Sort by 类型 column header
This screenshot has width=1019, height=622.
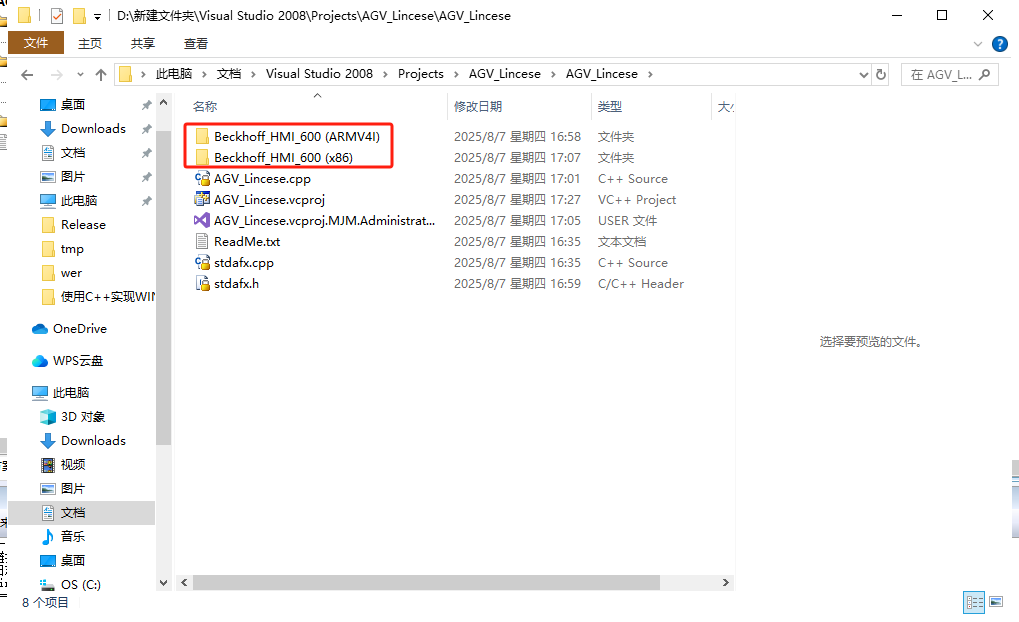click(x=610, y=107)
